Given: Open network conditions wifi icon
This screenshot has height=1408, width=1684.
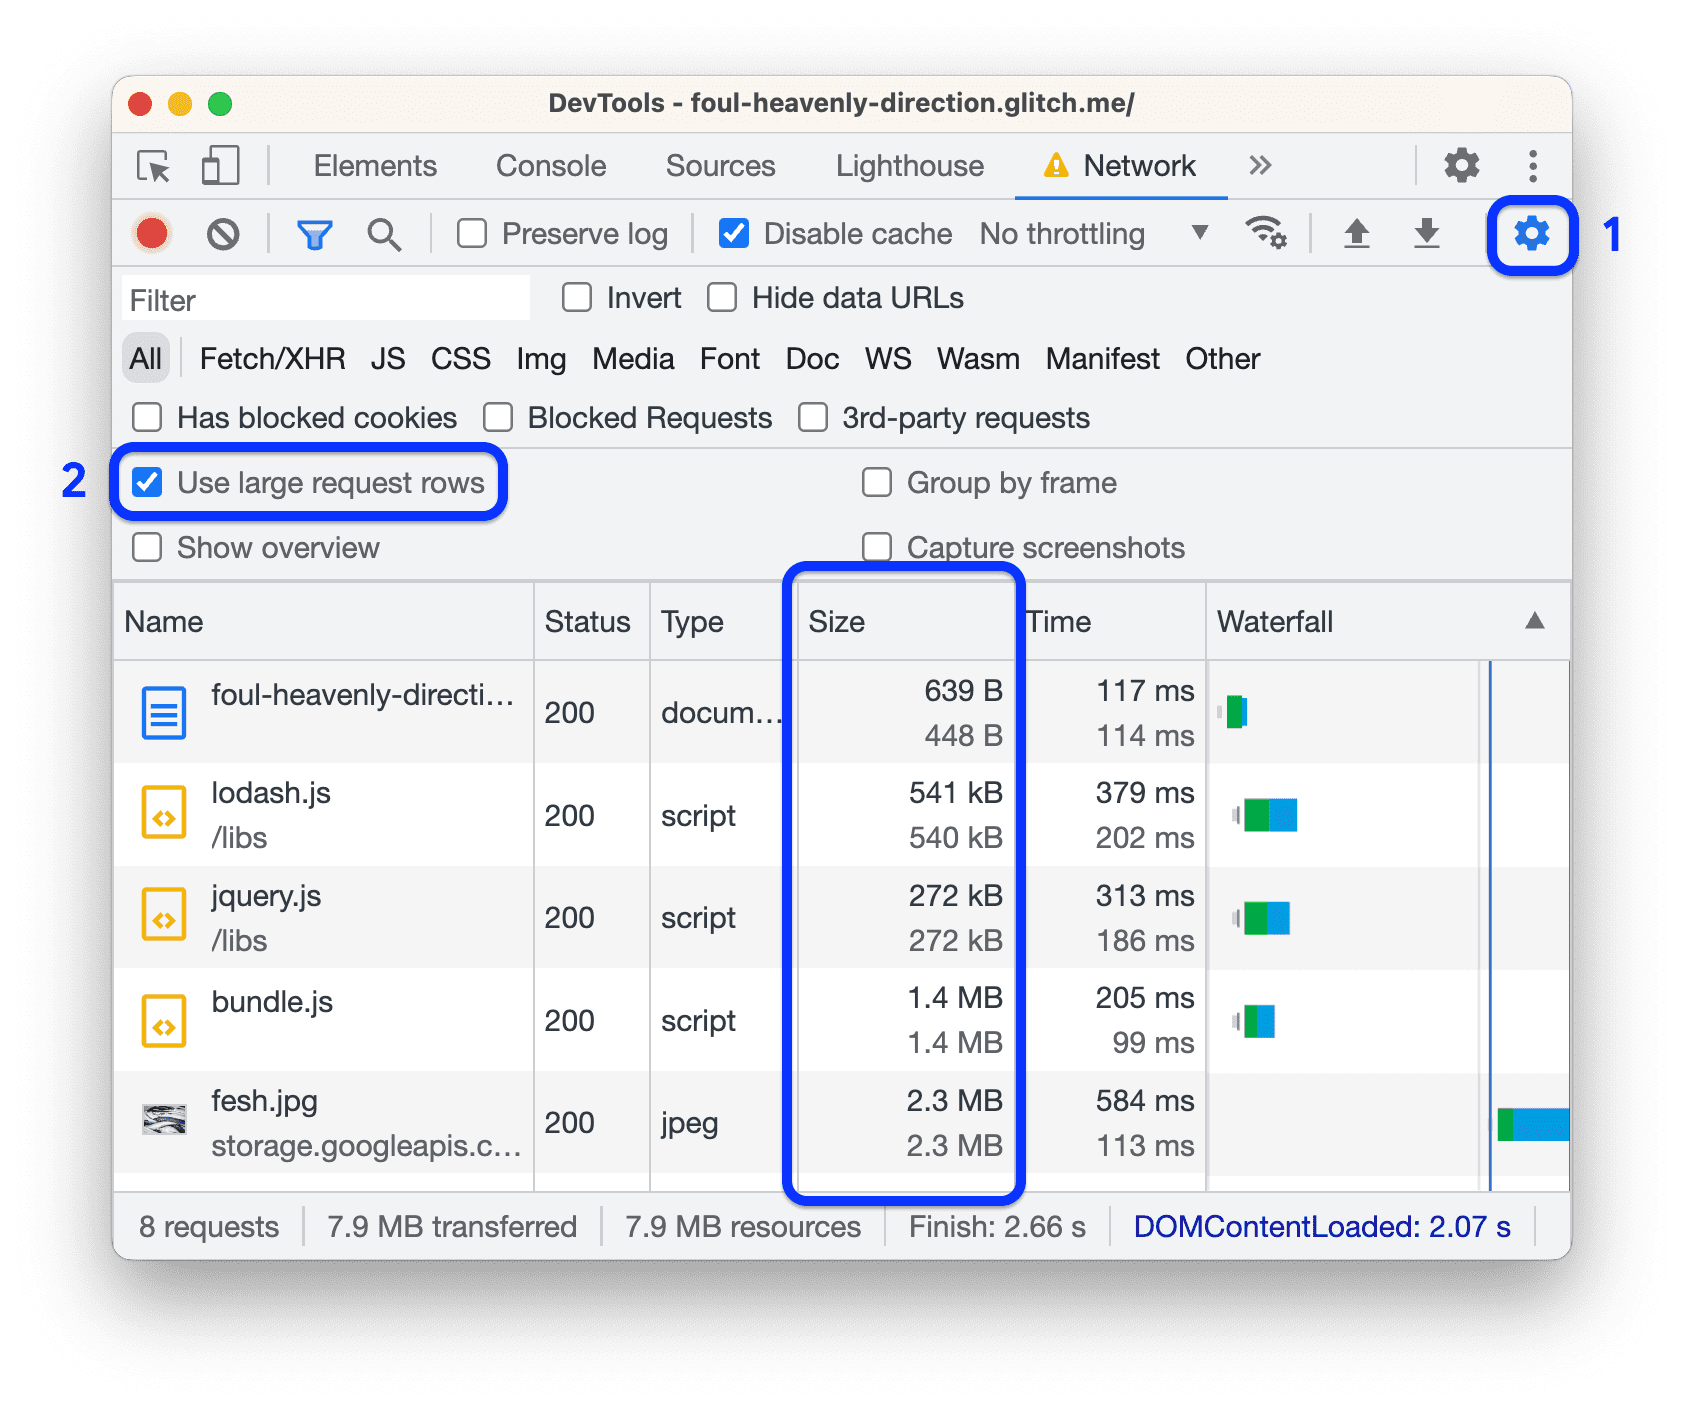Looking at the screenshot, I should [1266, 234].
